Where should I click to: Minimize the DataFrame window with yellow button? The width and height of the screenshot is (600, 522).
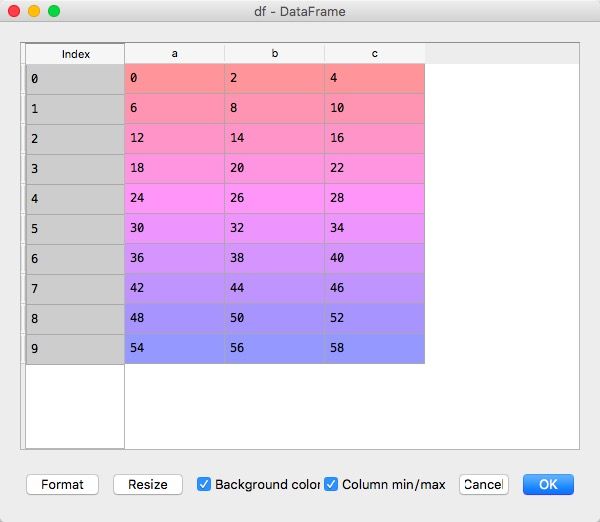pos(34,11)
